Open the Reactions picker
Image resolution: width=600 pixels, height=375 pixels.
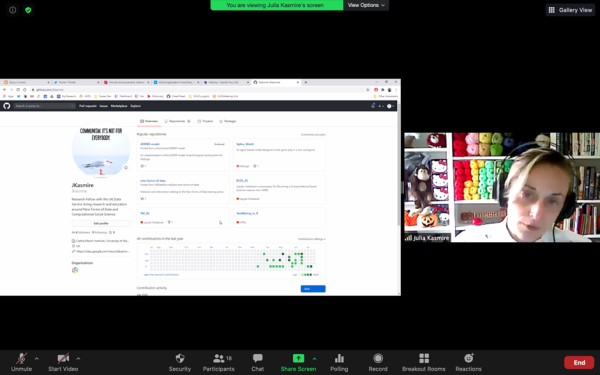coord(468,362)
